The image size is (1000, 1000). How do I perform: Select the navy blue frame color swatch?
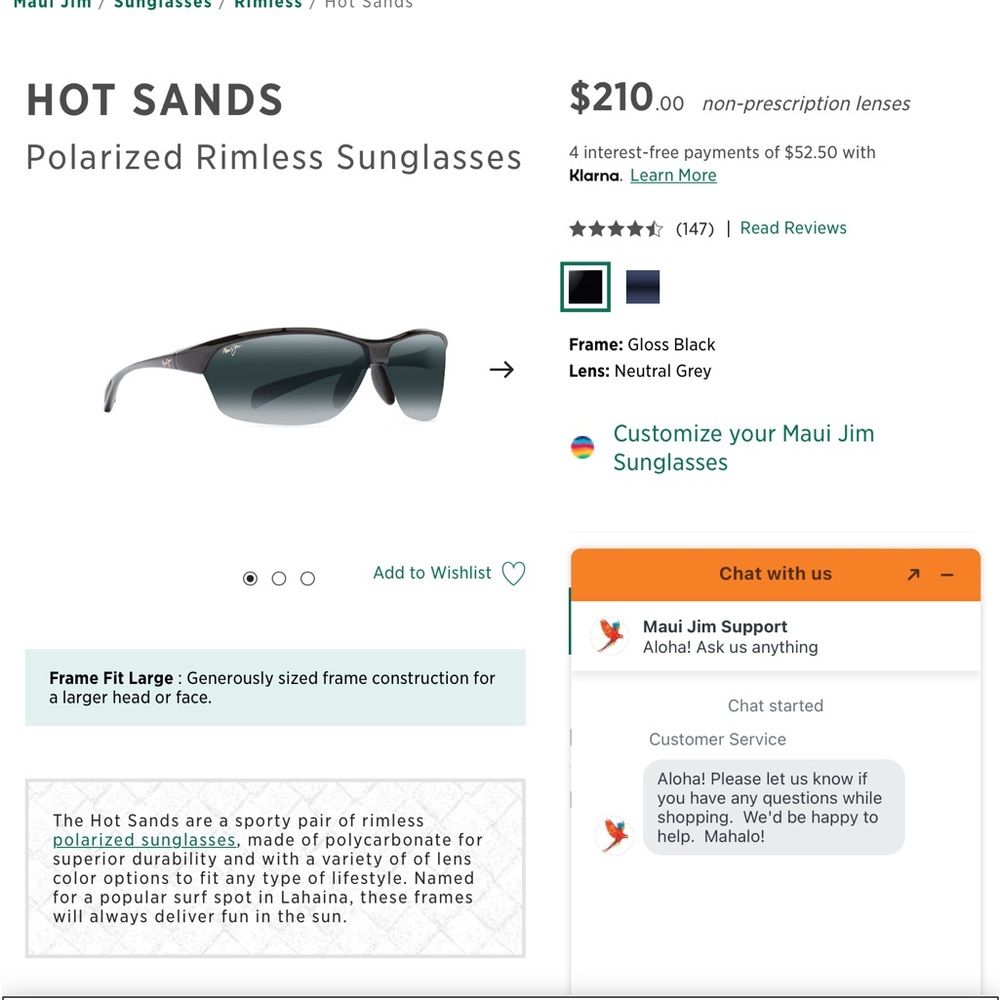[x=642, y=286]
